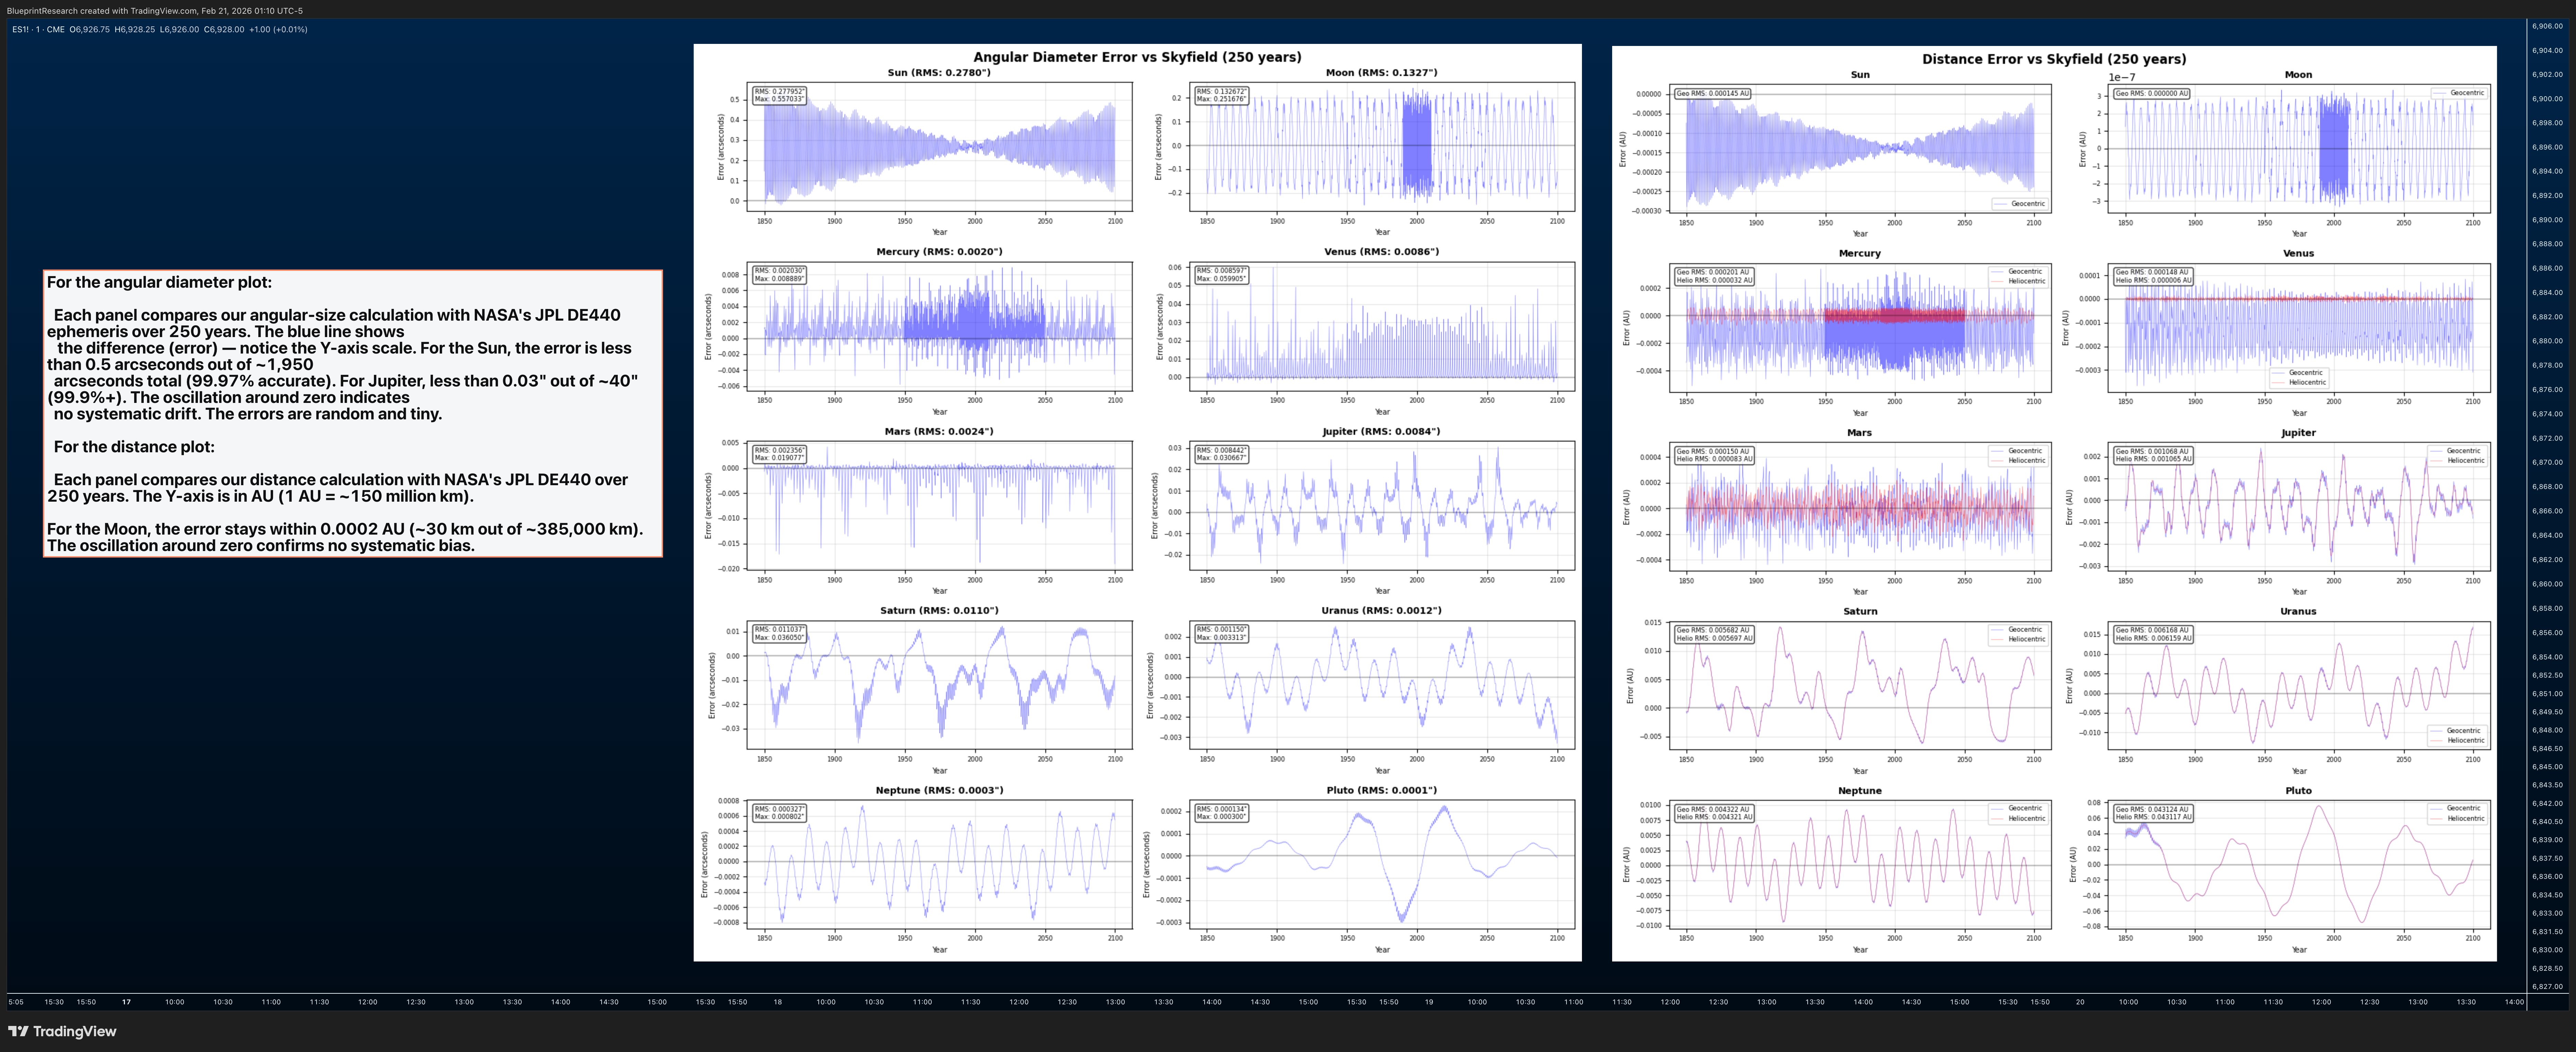Click the Pluto panel in Distance Error chart
This screenshot has height=1052, width=2576.
[2298, 865]
